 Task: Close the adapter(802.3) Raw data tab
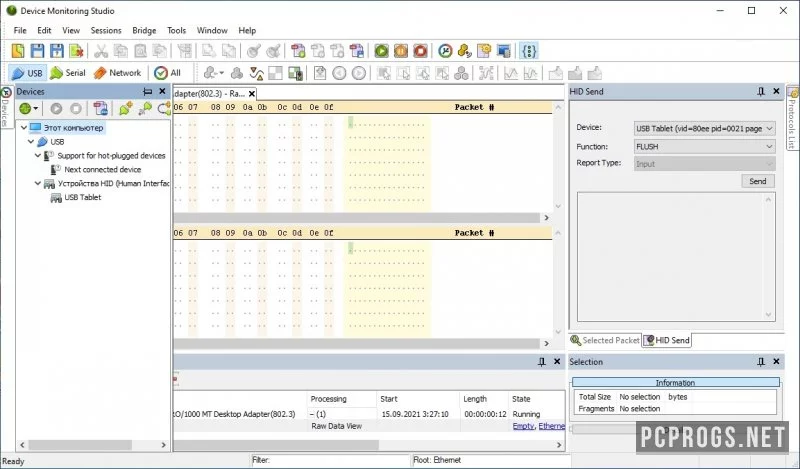point(252,94)
